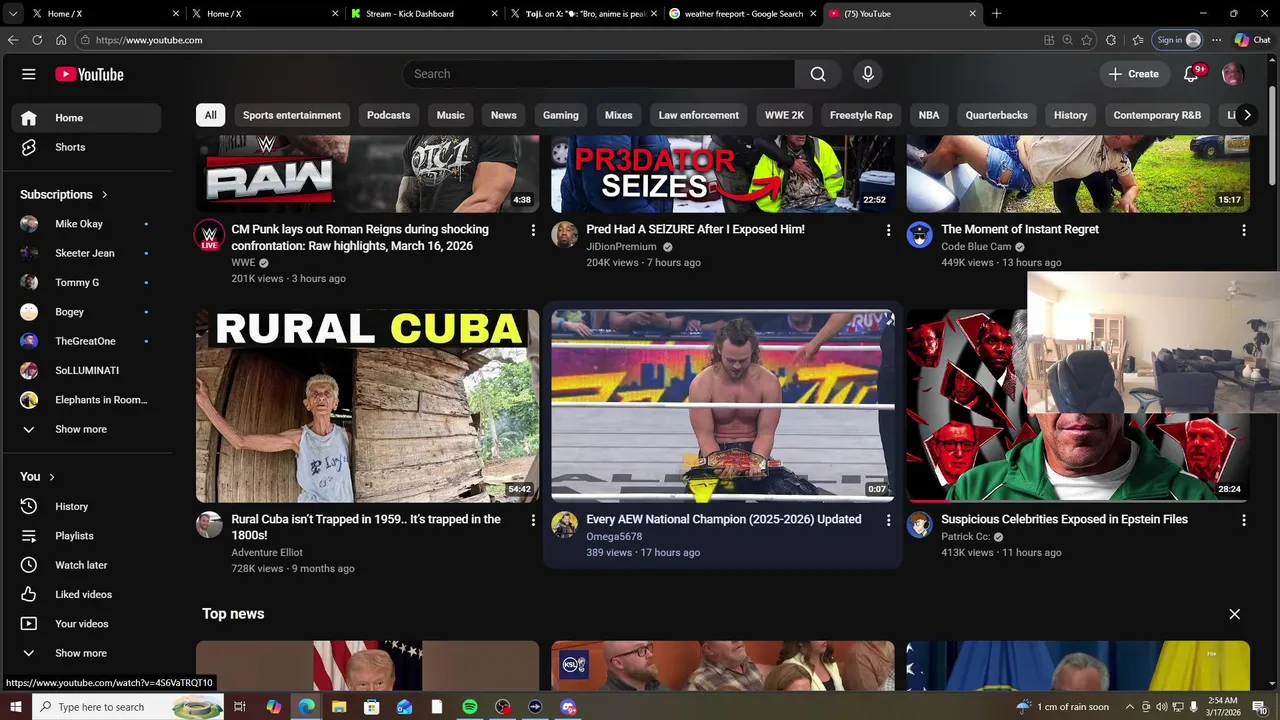1280x720 pixels.
Task: Open more options for AEW National Champion video
Action: pos(888,520)
